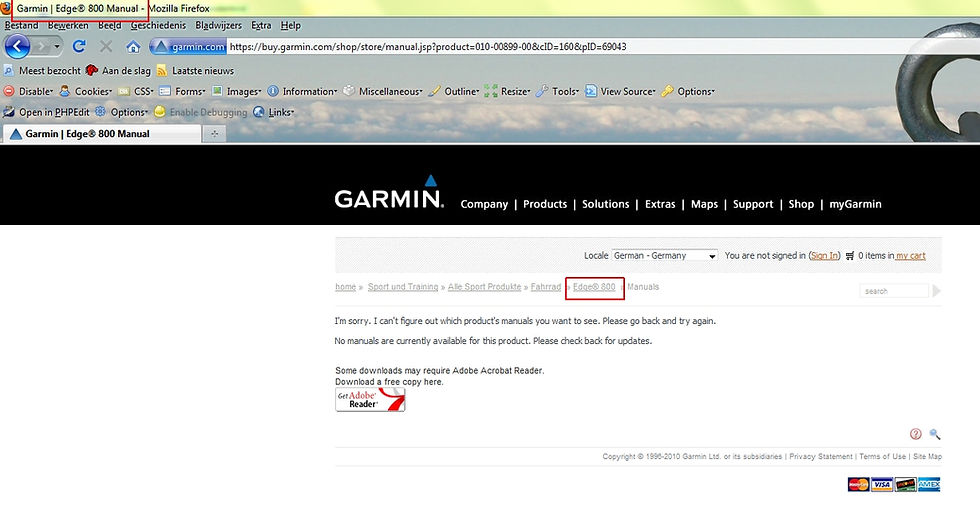Image resolution: width=980 pixels, height=514 pixels.
Task: Open the Aan de slag bookmark
Action: 118,71
